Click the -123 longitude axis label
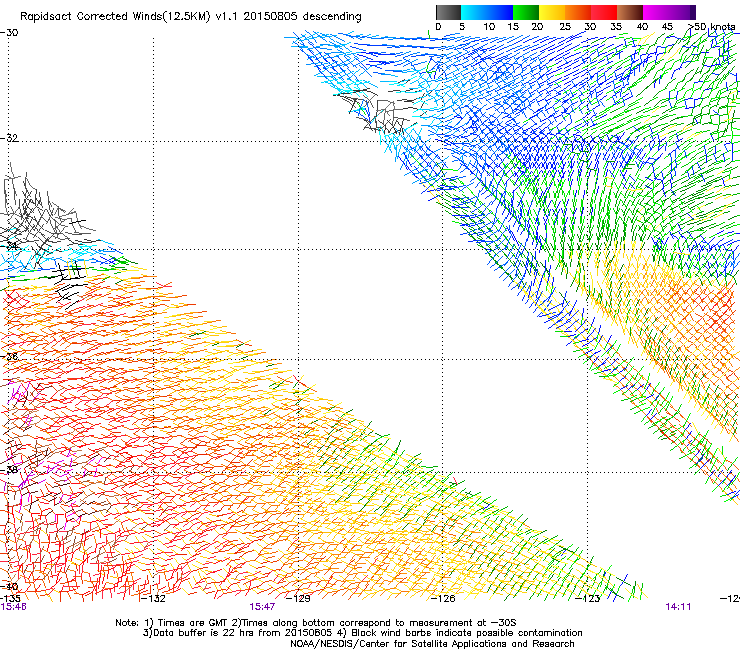 [587, 599]
